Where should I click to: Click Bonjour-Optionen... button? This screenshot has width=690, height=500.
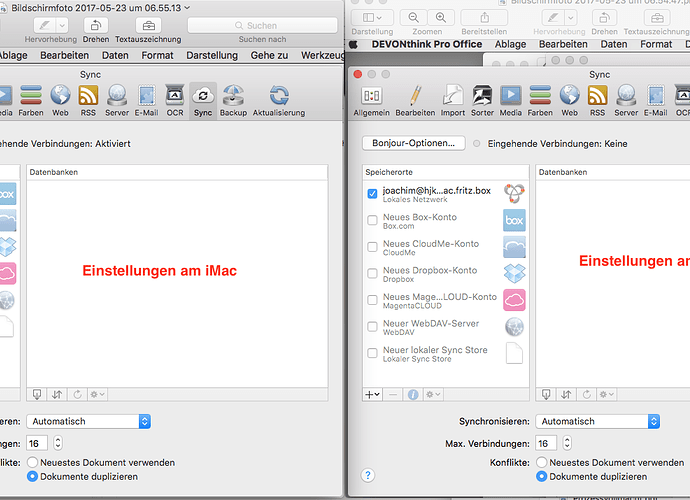414,143
